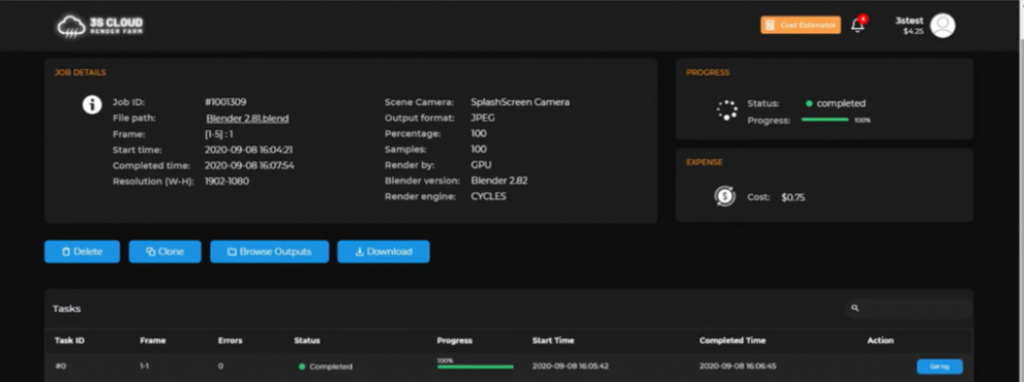Viewport: 1024px width, 382px height.
Task: Open the 3stest user avatar
Action: [942, 25]
